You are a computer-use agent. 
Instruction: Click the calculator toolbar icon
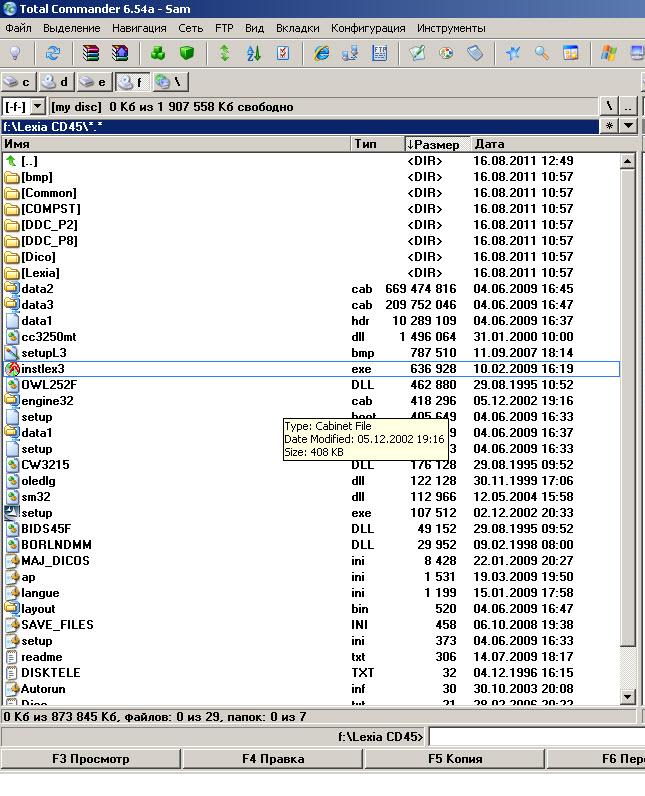coord(476,53)
